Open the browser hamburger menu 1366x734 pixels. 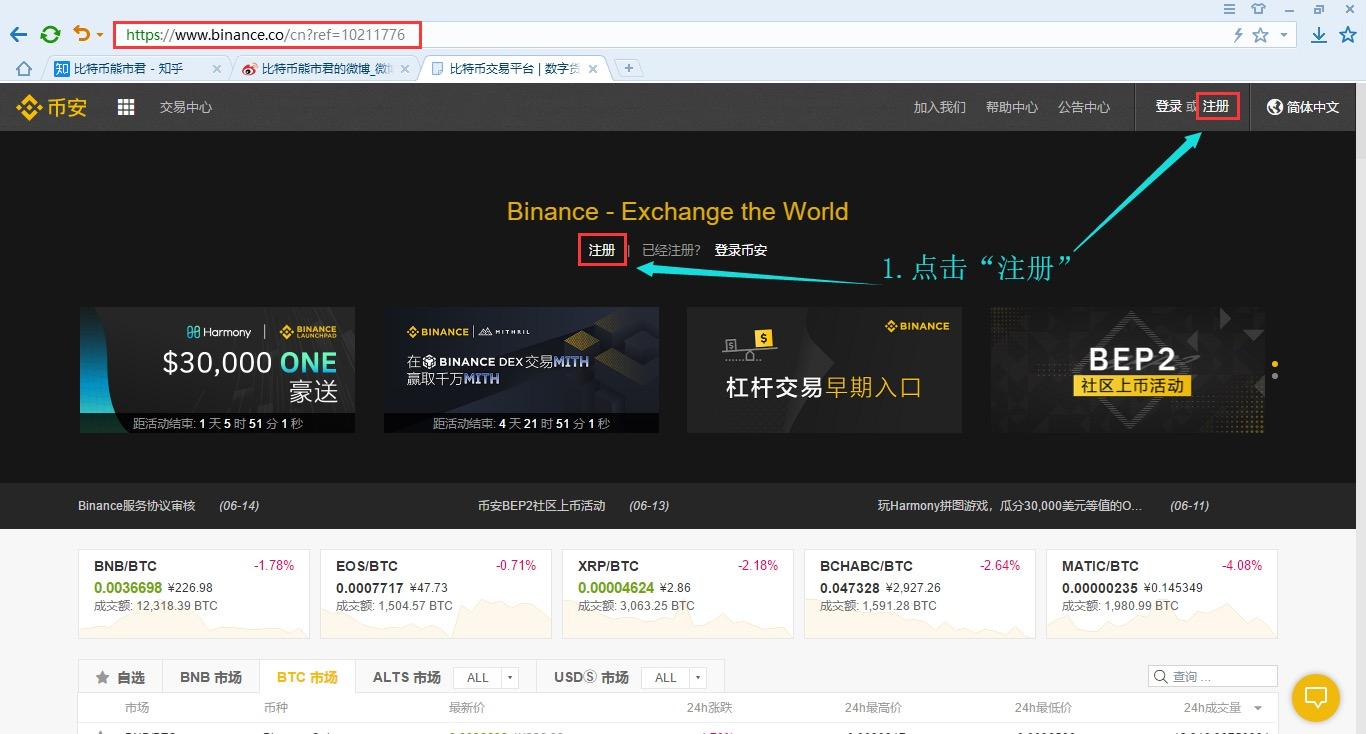1230,9
